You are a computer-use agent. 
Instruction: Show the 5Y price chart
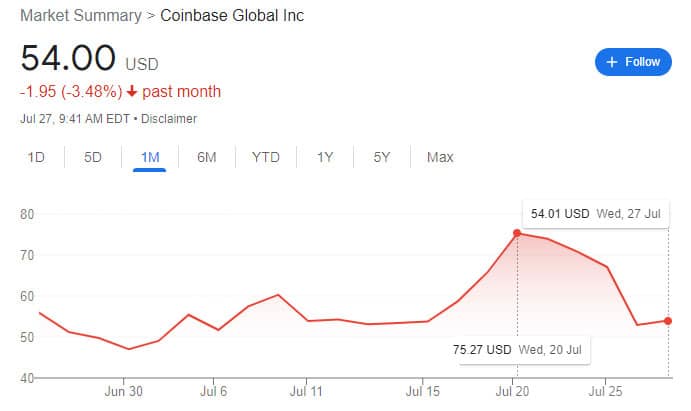382,157
